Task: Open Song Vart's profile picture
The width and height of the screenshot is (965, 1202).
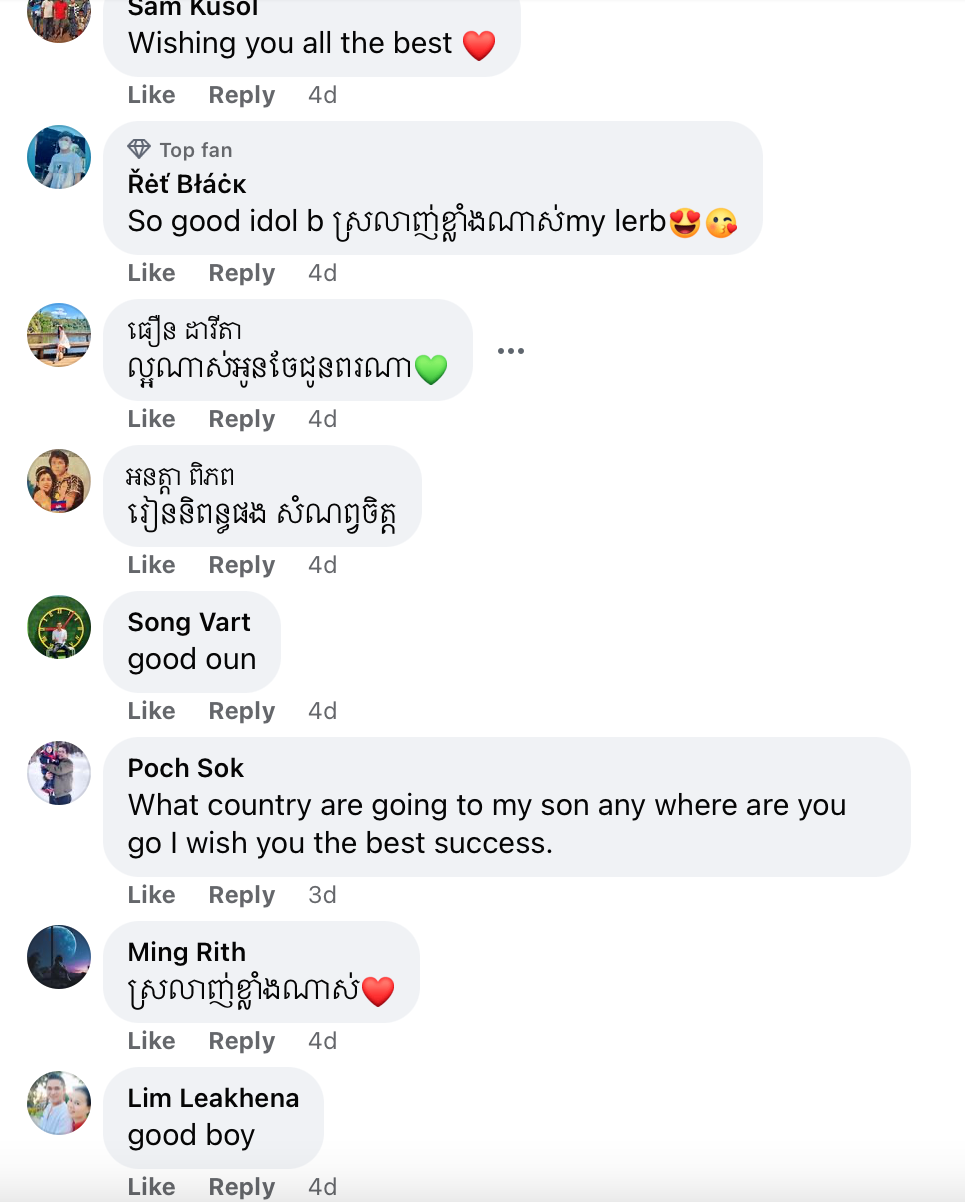Action: (x=59, y=627)
